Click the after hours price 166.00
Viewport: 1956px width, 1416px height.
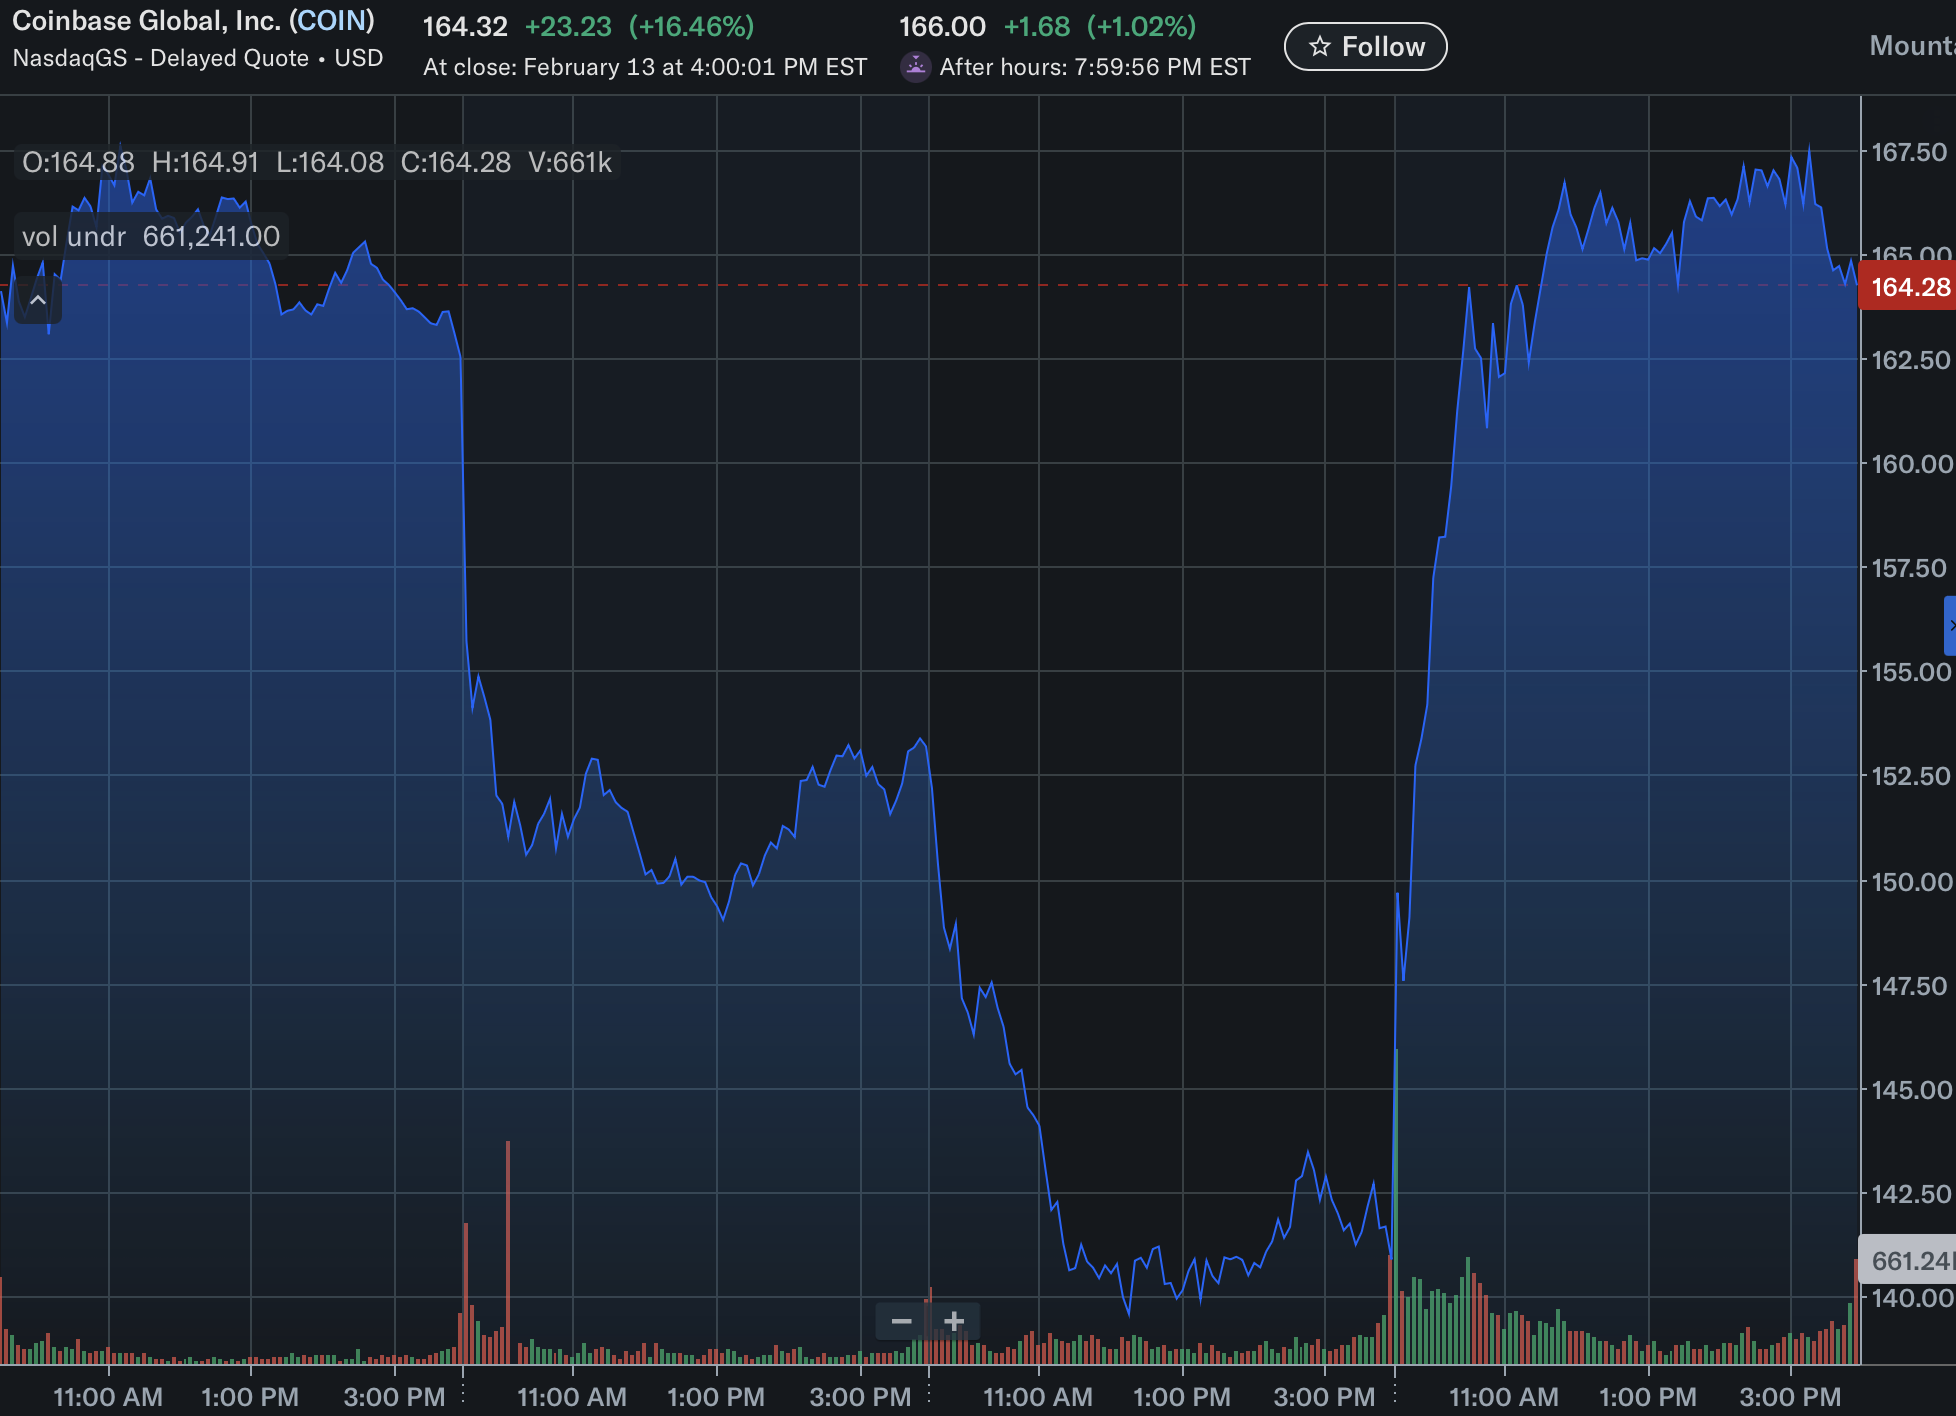pos(942,26)
